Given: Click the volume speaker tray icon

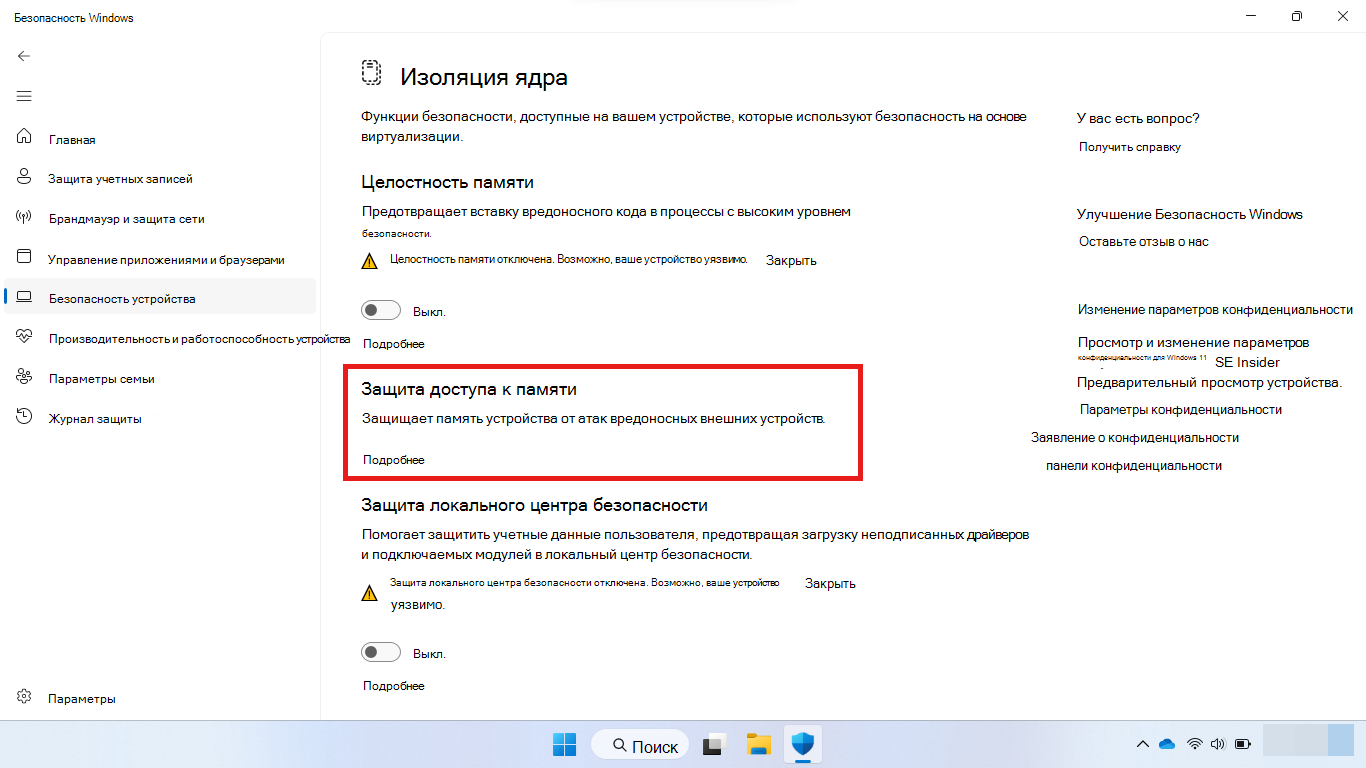Looking at the screenshot, I should click(x=1218, y=744).
